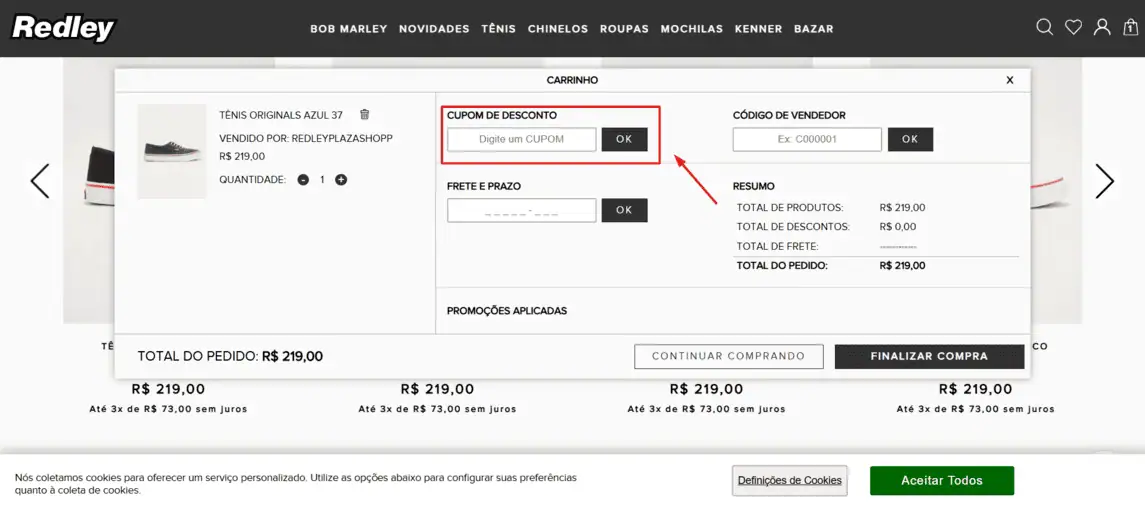Accept cookies with Aceitar Todos
The width and height of the screenshot is (1145, 518).
[x=942, y=481]
